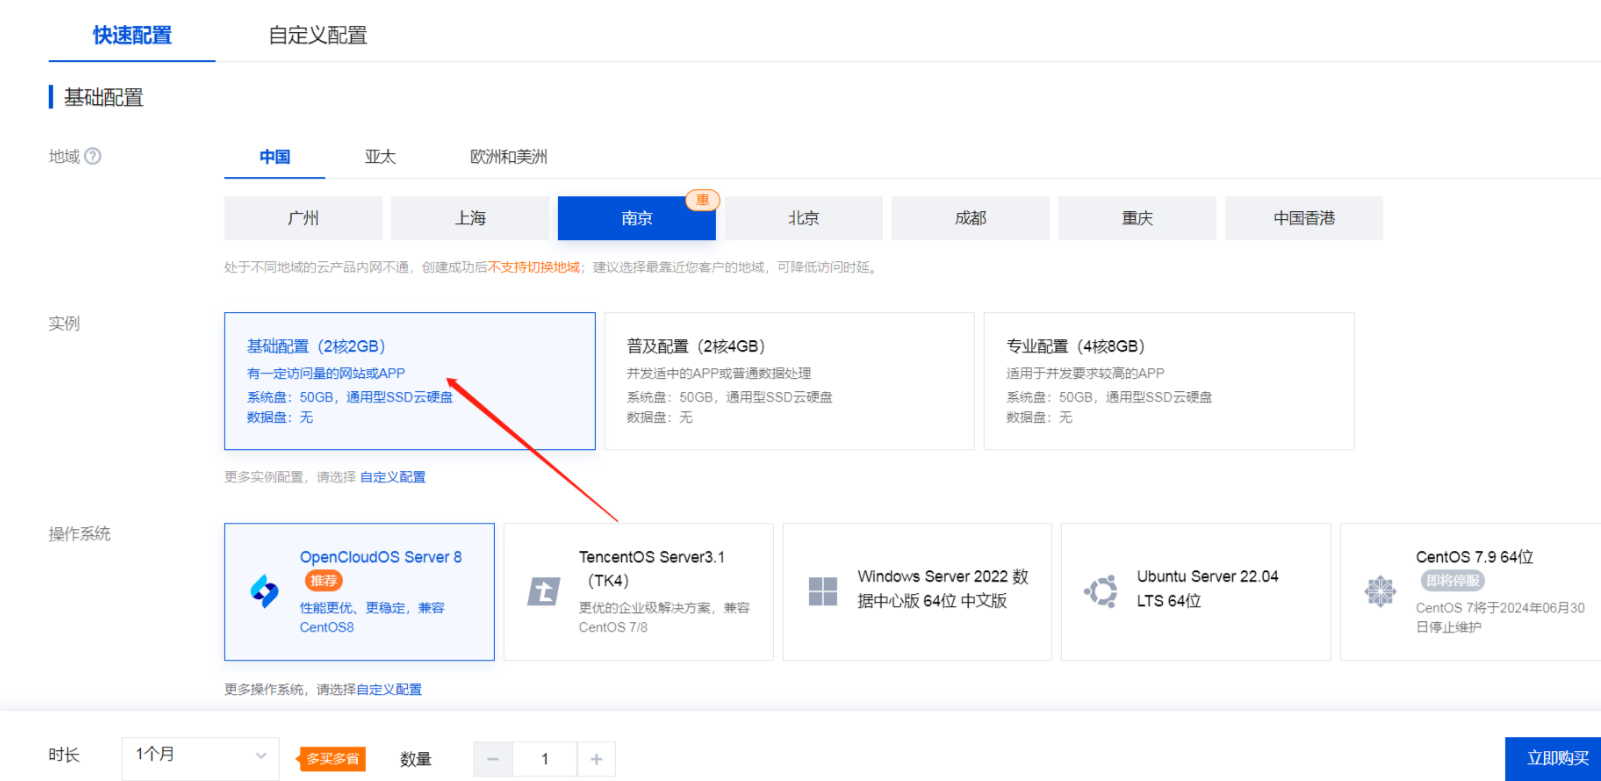Click the quantity input field

coord(545,760)
